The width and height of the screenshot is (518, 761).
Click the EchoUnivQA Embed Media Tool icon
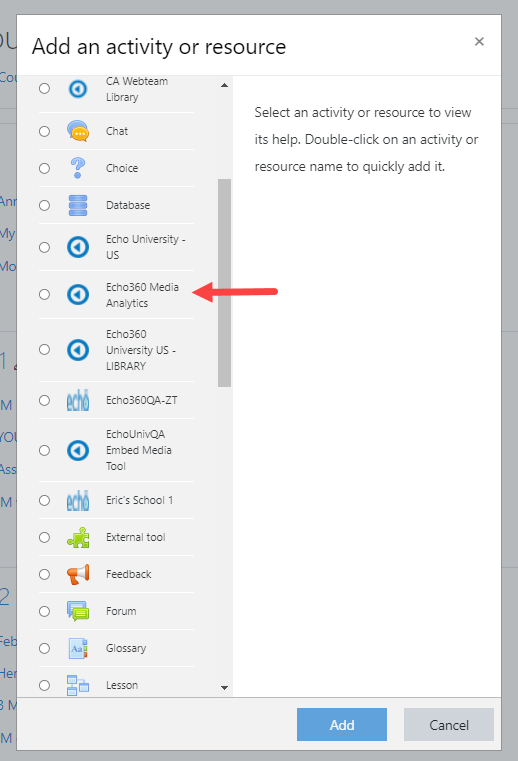click(78, 450)
